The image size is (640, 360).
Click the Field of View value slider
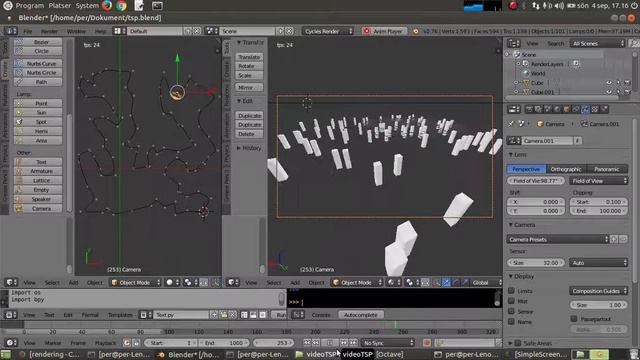(536, 181)
